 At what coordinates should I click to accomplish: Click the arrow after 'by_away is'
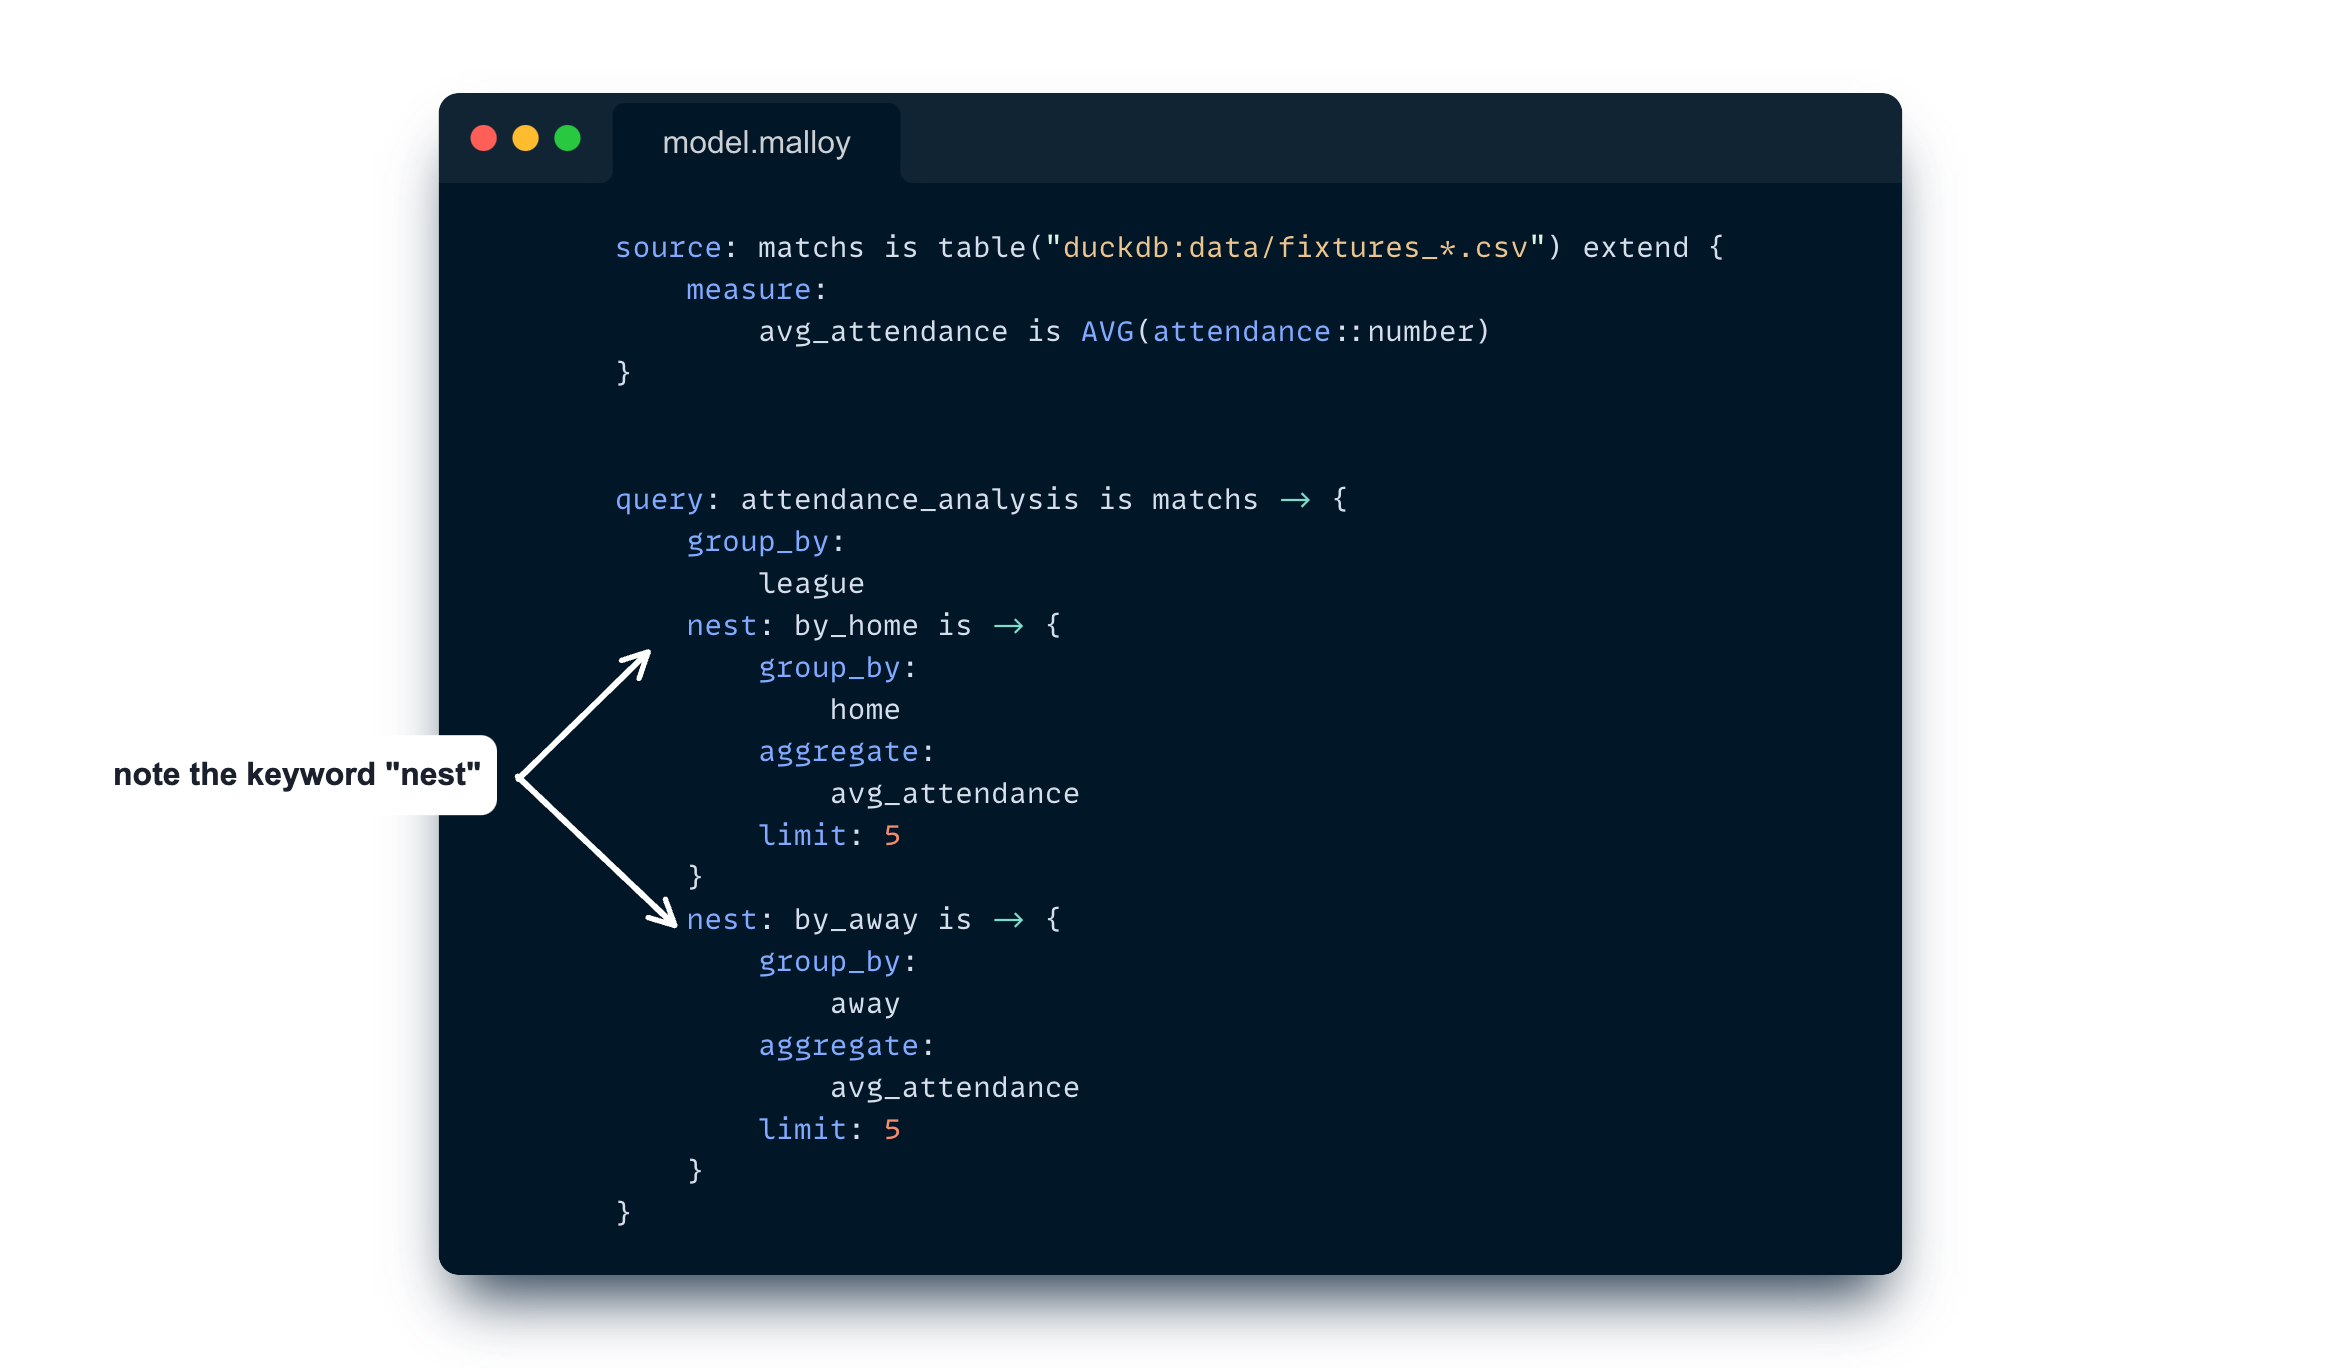click(x=1008, y=920)
